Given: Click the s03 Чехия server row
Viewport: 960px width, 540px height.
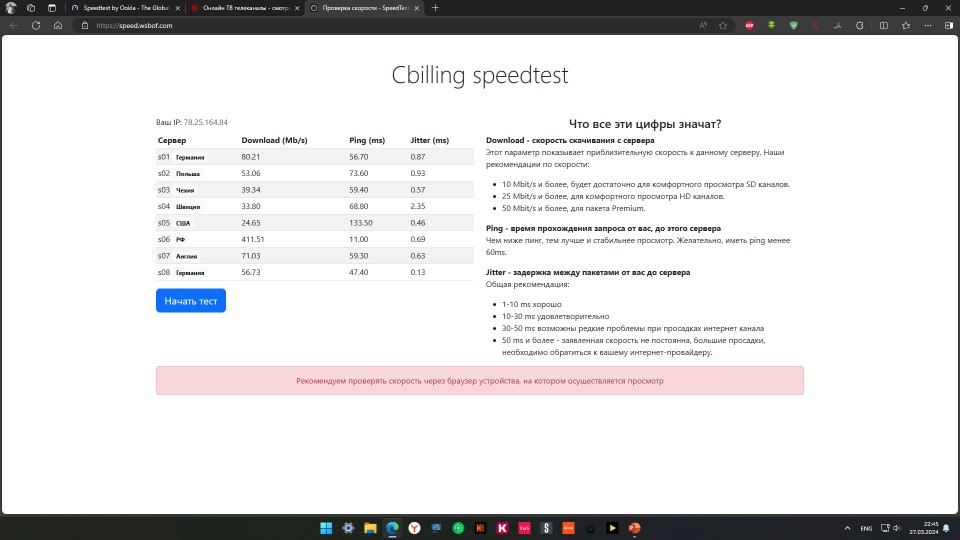Looking at the screenshot, I should pos(315,190).
